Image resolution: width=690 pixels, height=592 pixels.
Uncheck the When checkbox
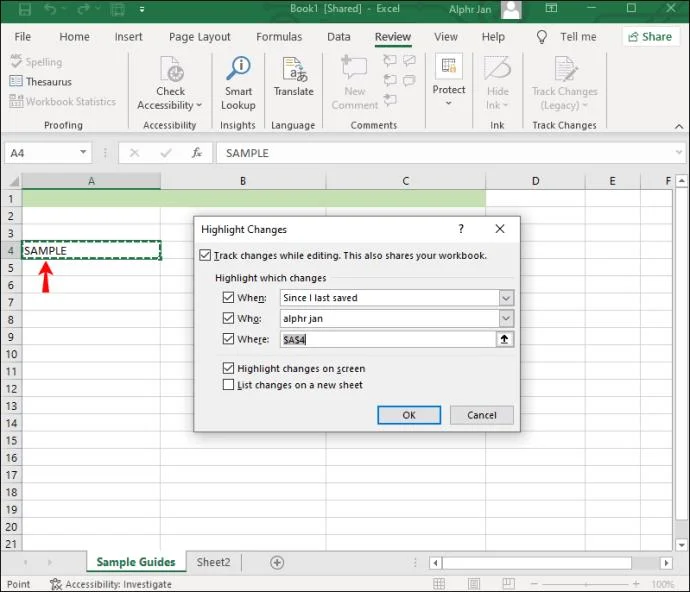228,298
